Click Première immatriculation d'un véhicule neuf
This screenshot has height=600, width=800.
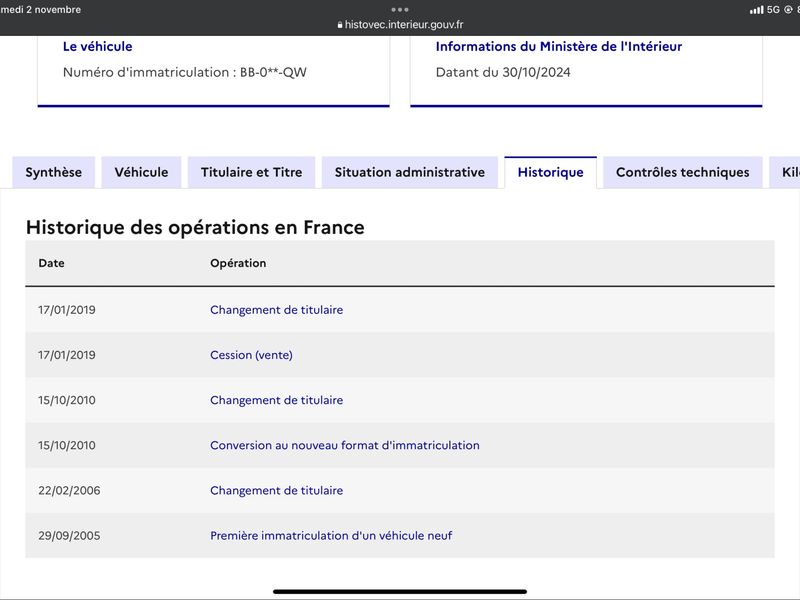coord(331,536)
